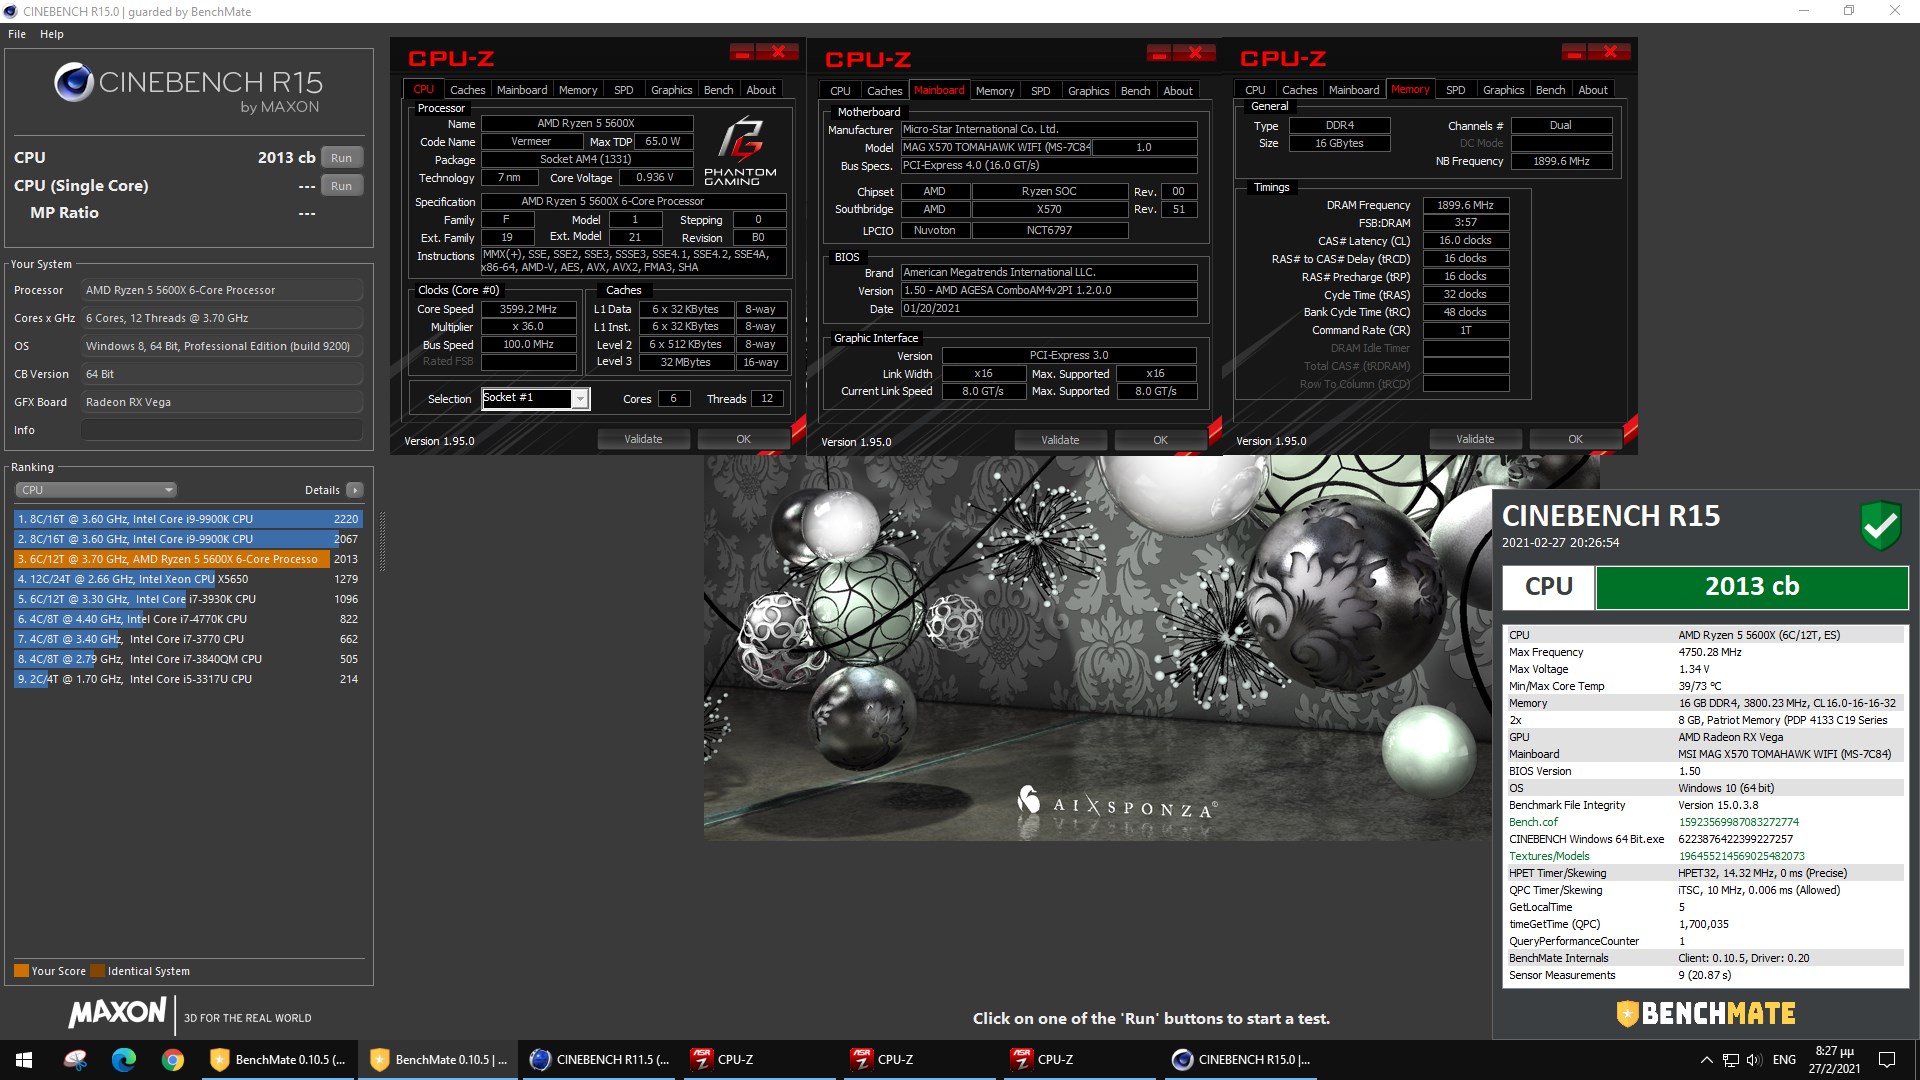Open the Help menu

pyautogui.click(x=52, y=34)
